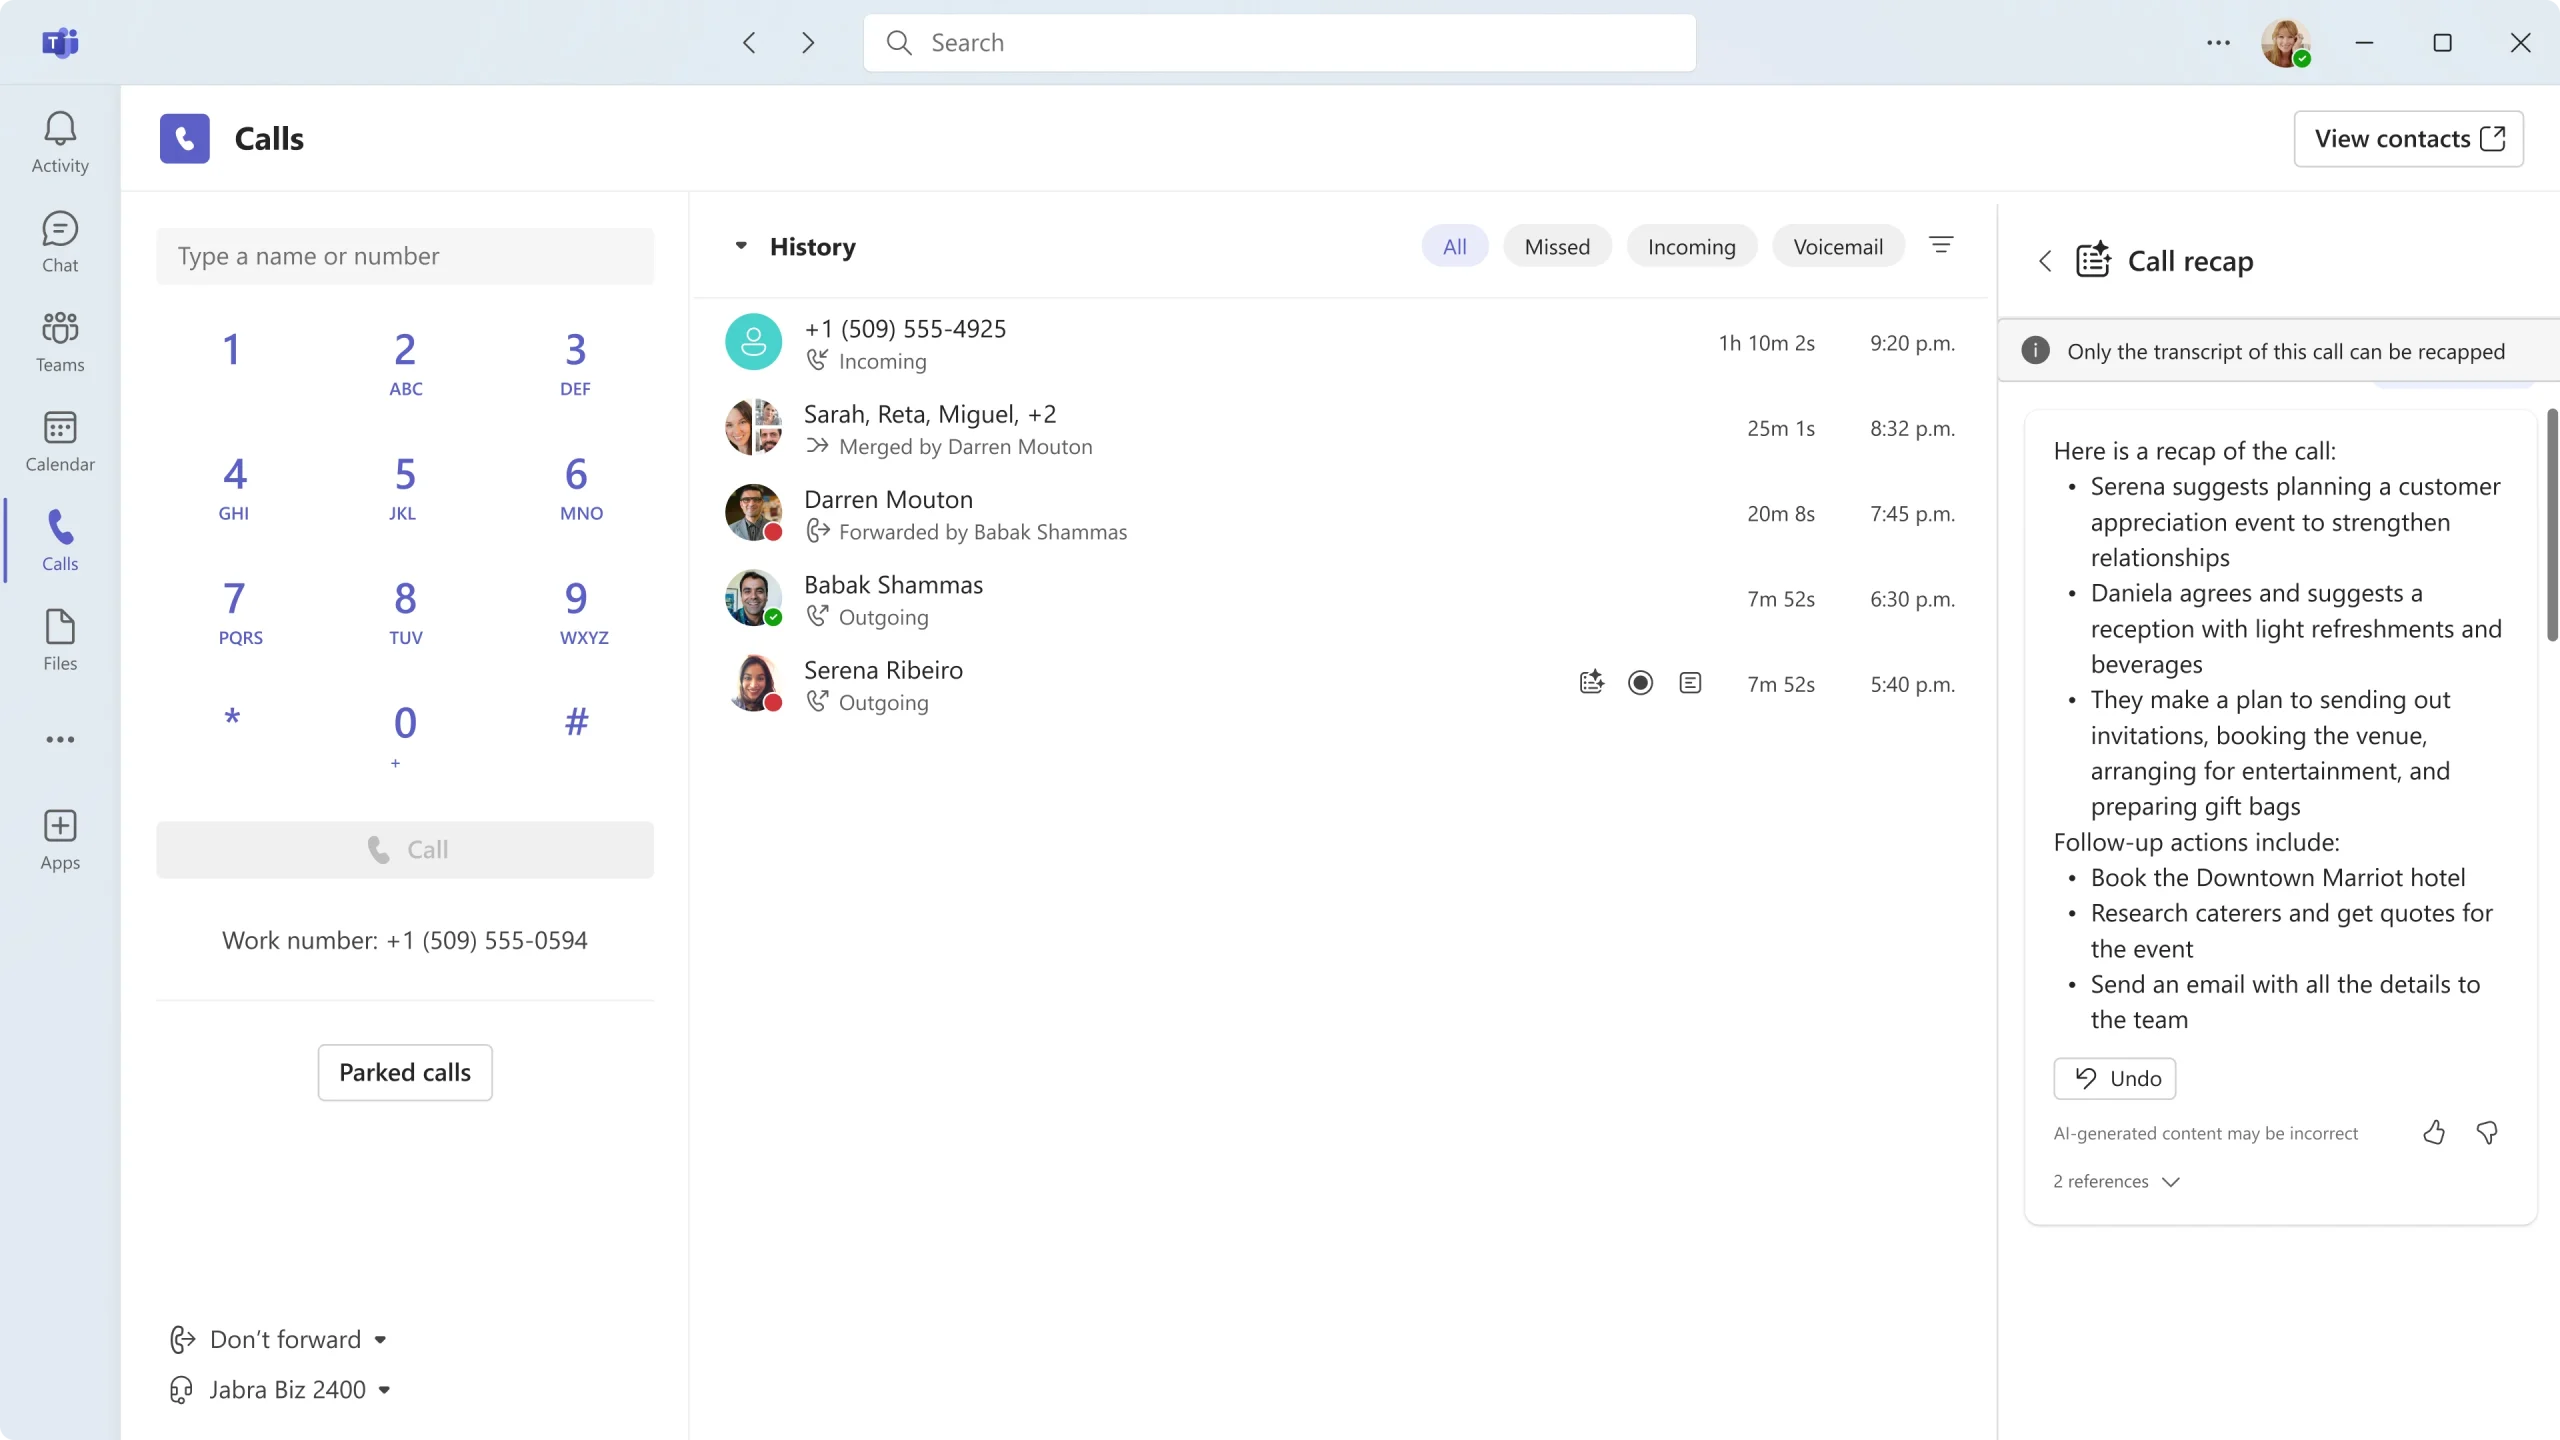
Task: Click the Activity icon in sidebar
Action: [x=60, y=141]
